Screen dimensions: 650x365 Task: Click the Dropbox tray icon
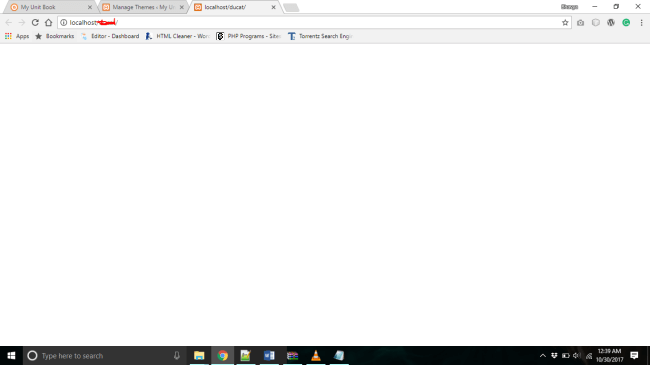554,355
